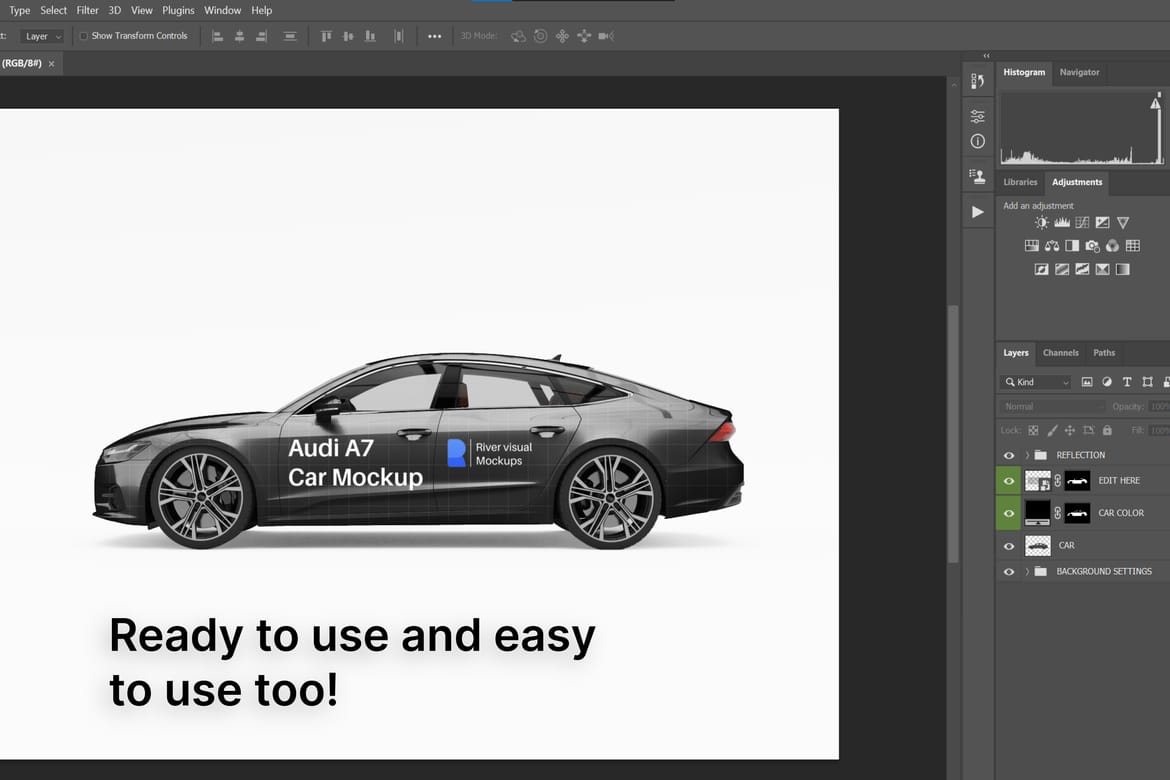Add a Vibrance adjustment

1123,222
